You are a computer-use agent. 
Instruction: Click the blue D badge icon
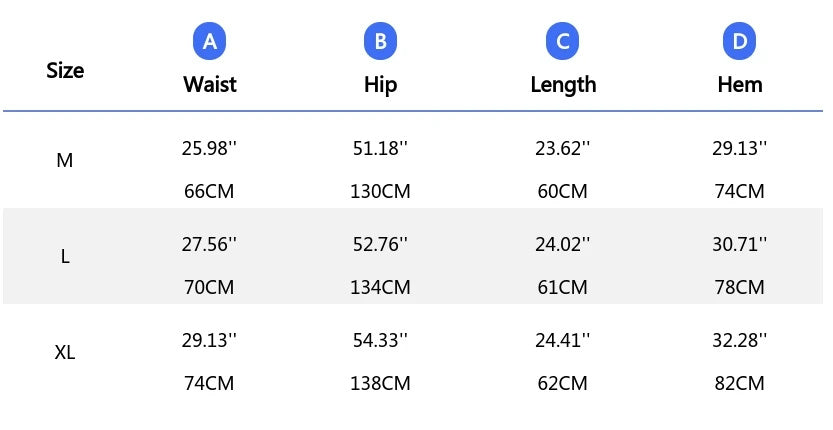click(x=740, y=42)
